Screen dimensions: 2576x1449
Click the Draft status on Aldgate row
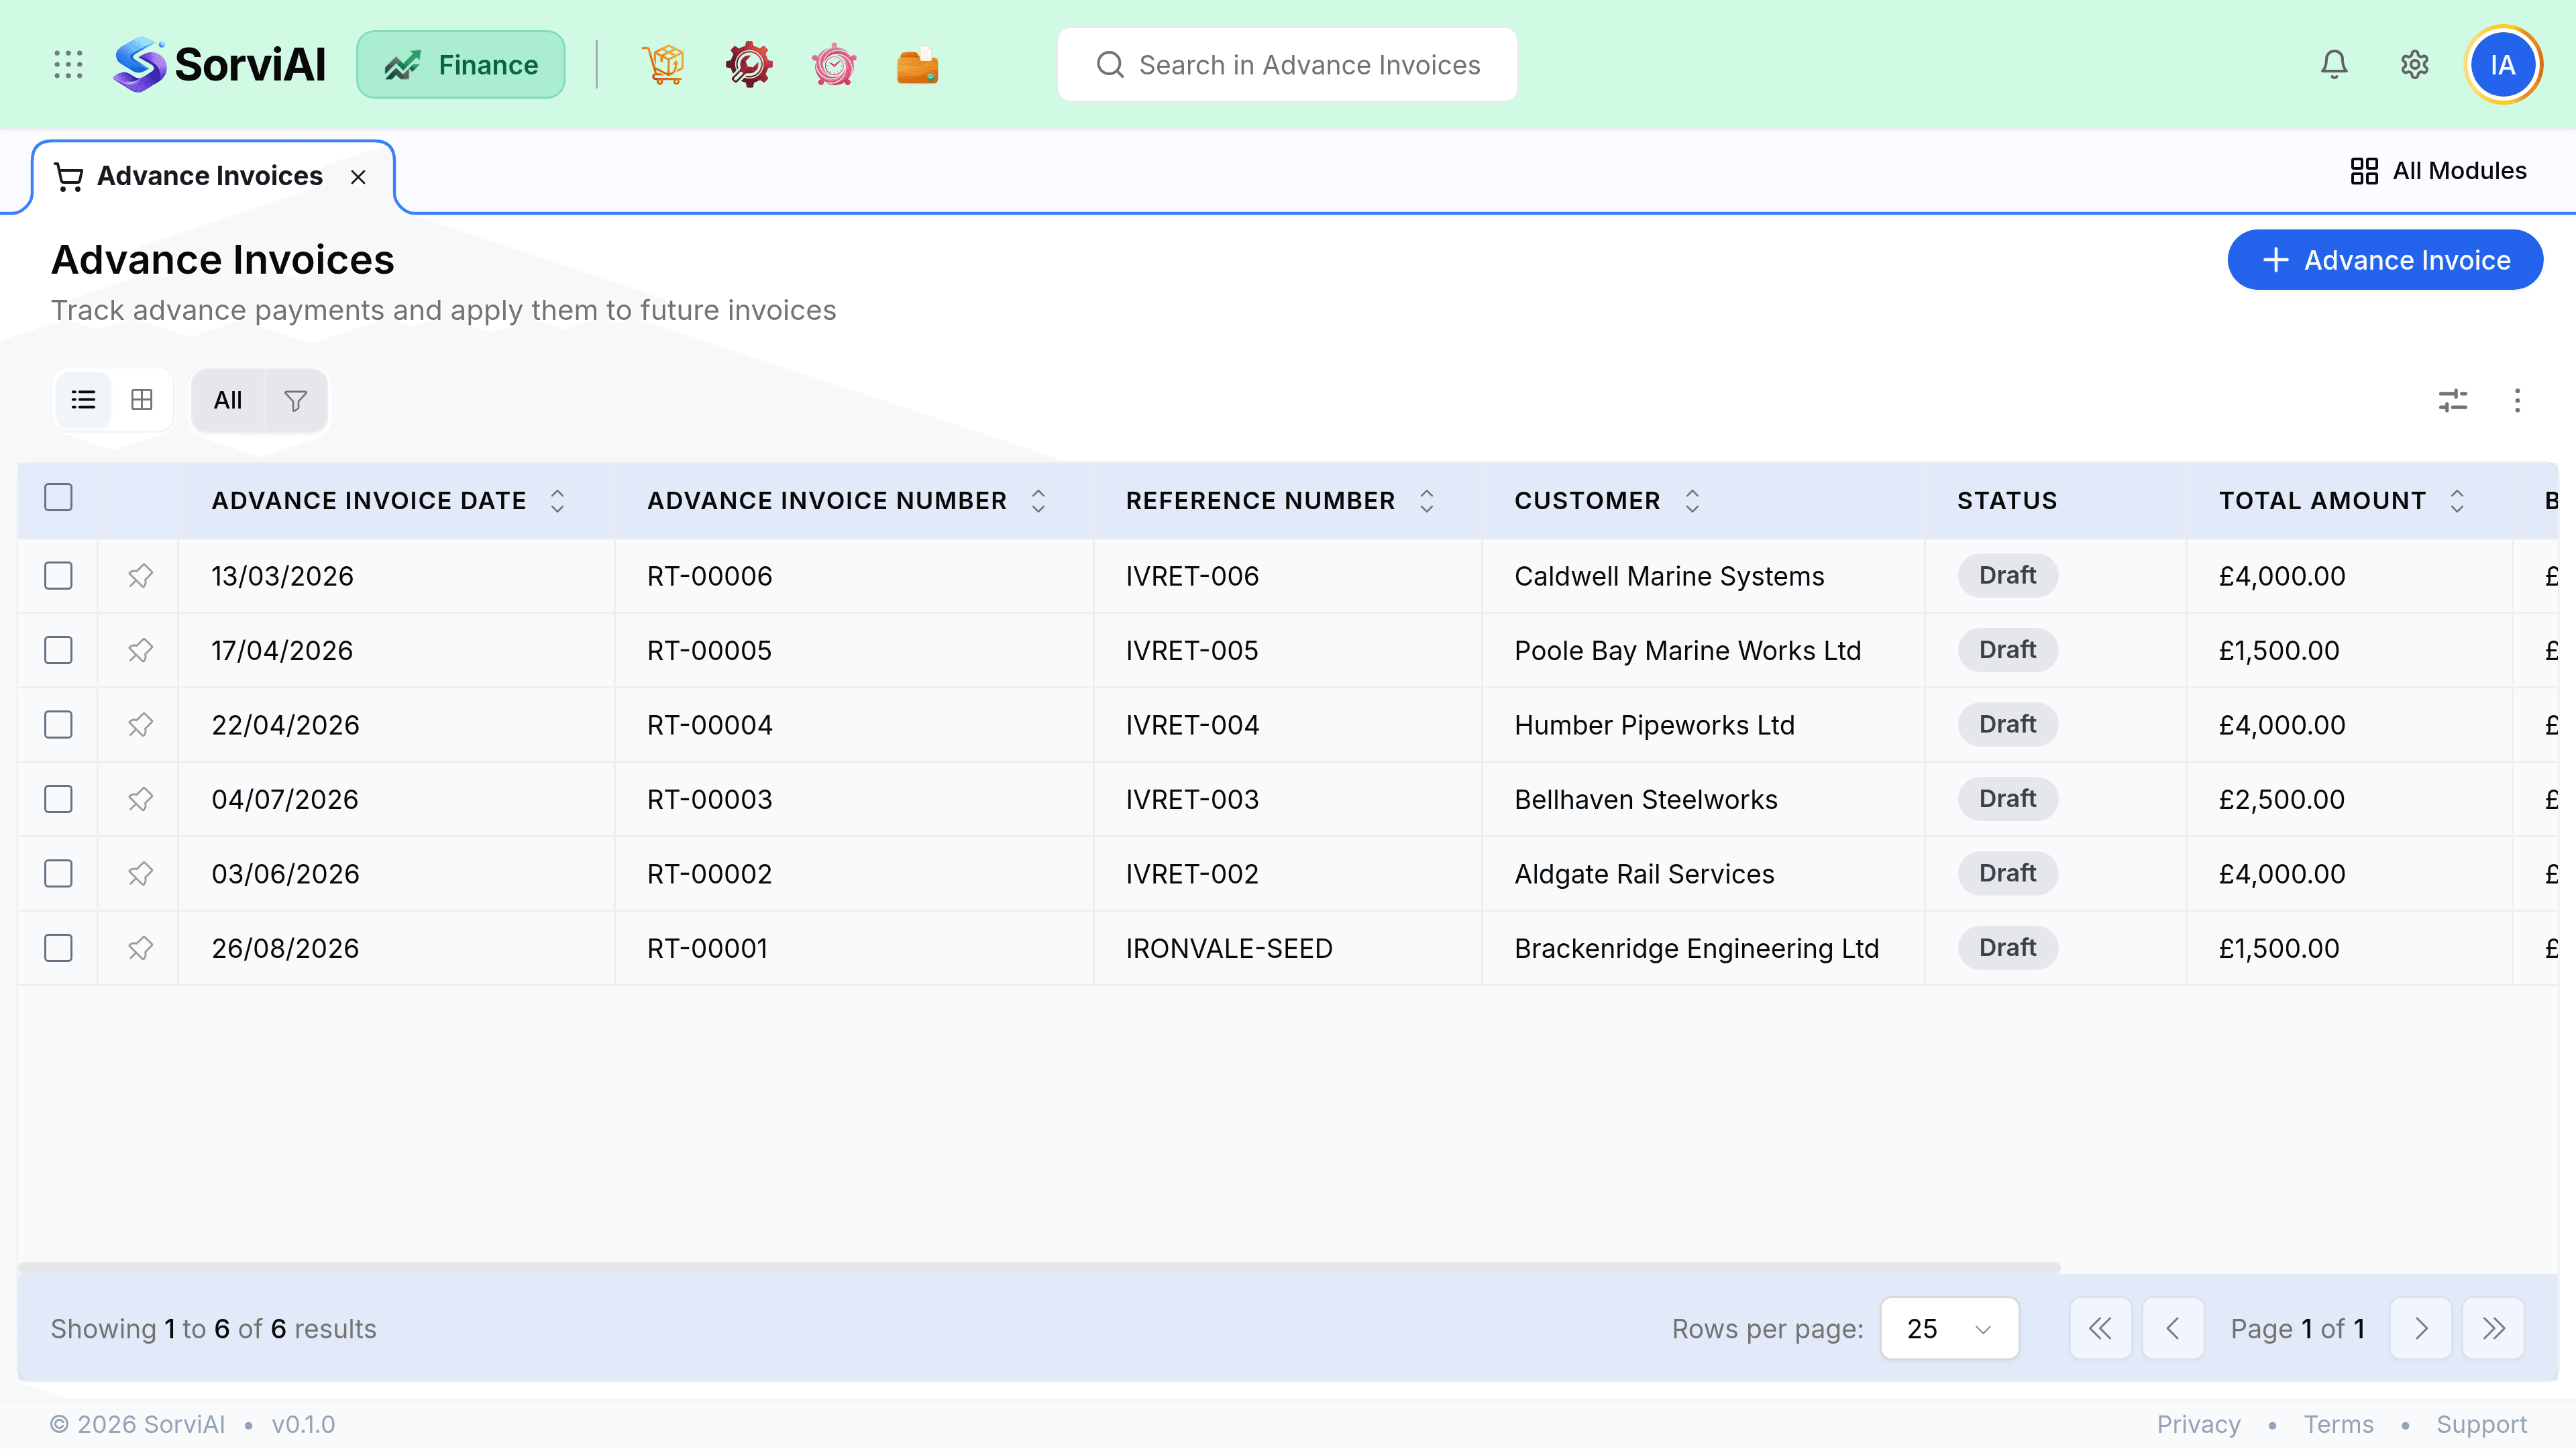pyautogui.click(x=2007, y=873)
